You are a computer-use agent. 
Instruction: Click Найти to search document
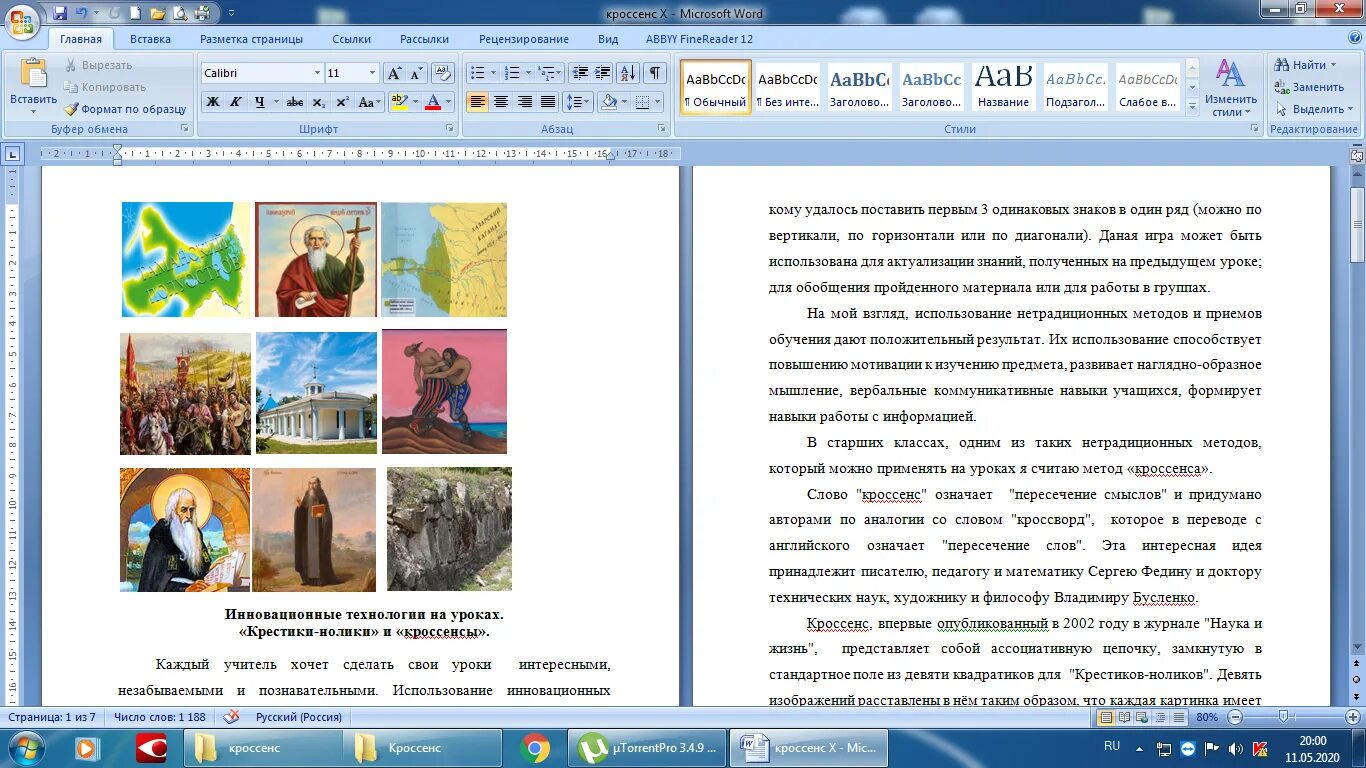1306,65
